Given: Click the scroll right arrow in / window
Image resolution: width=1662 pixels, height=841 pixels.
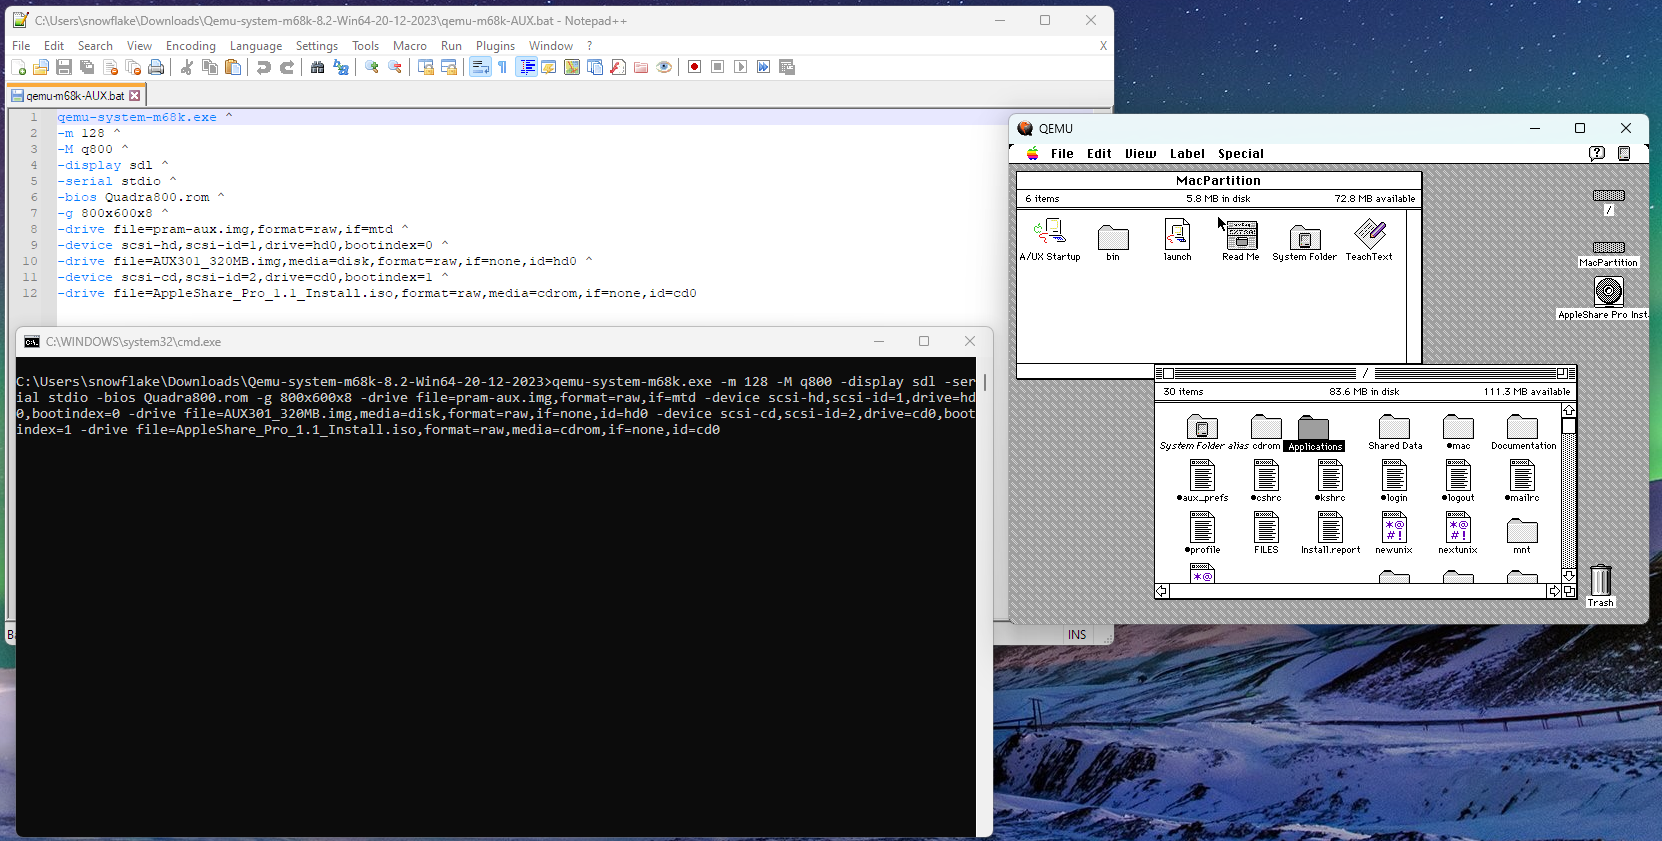Looking at the screenshot, I should pyautogui.click(x=1554, y=591).
